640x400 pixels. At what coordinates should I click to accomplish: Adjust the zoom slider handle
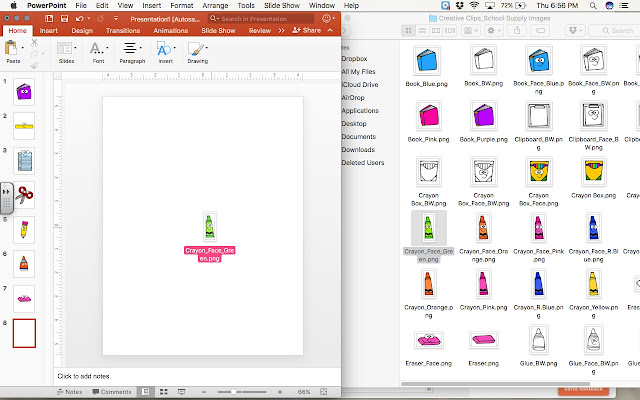pyautogui.click(x=233, y=392)
